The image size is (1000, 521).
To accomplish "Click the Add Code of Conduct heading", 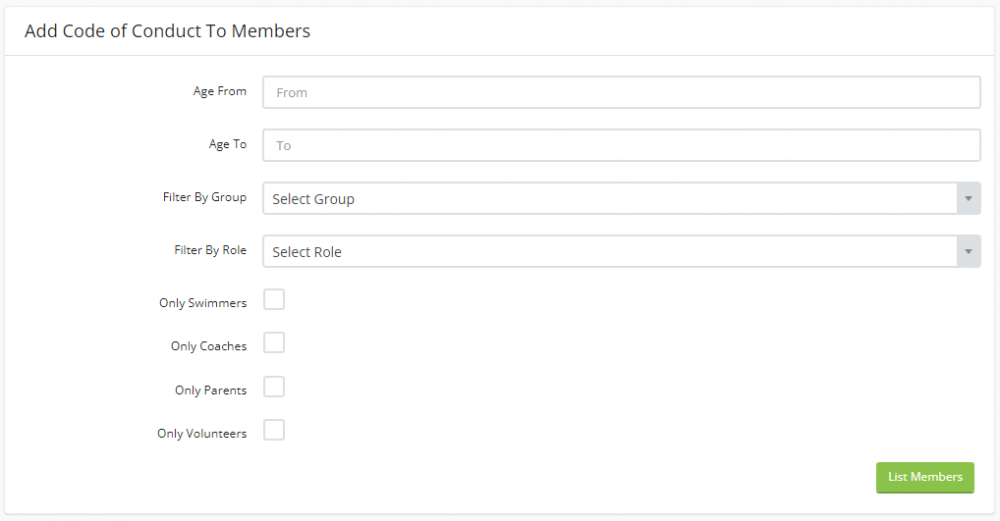I will tap(167, 31).
